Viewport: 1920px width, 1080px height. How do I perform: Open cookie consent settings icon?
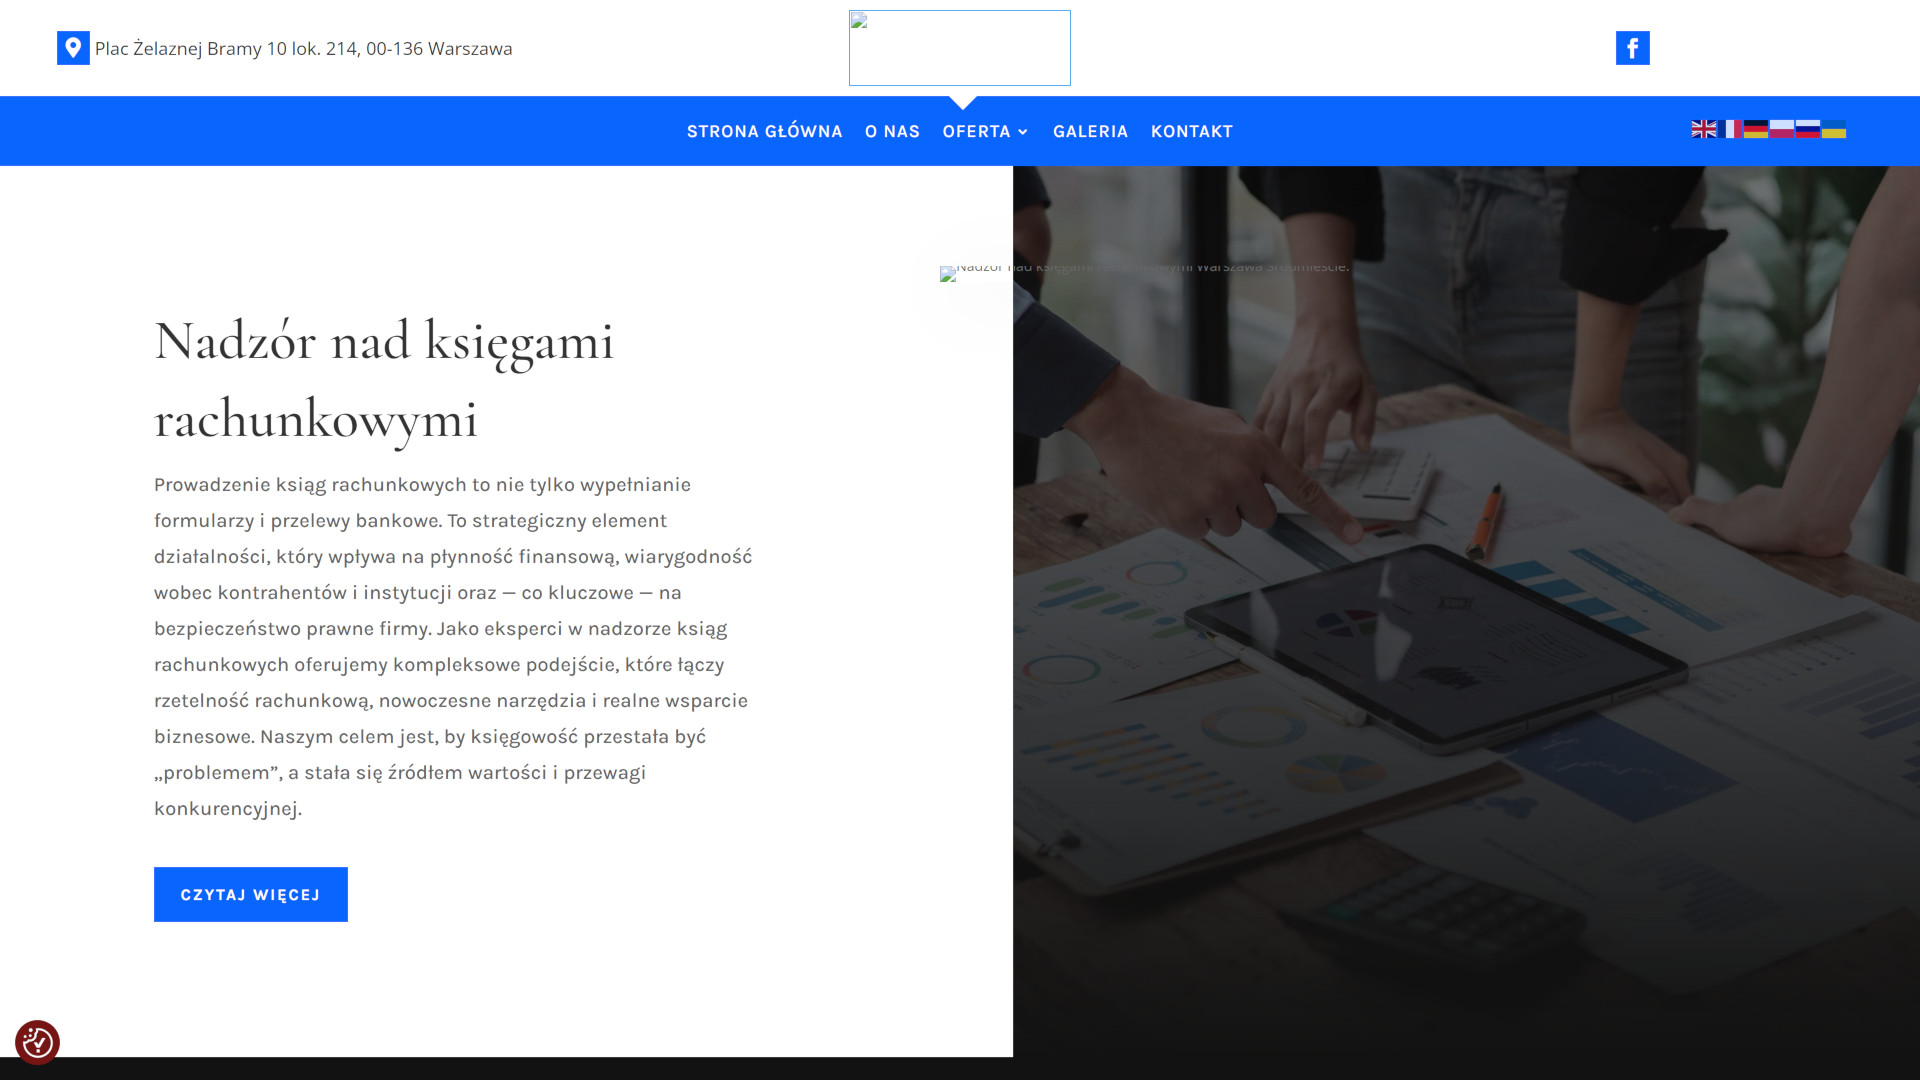click(x=37, y=1042)
